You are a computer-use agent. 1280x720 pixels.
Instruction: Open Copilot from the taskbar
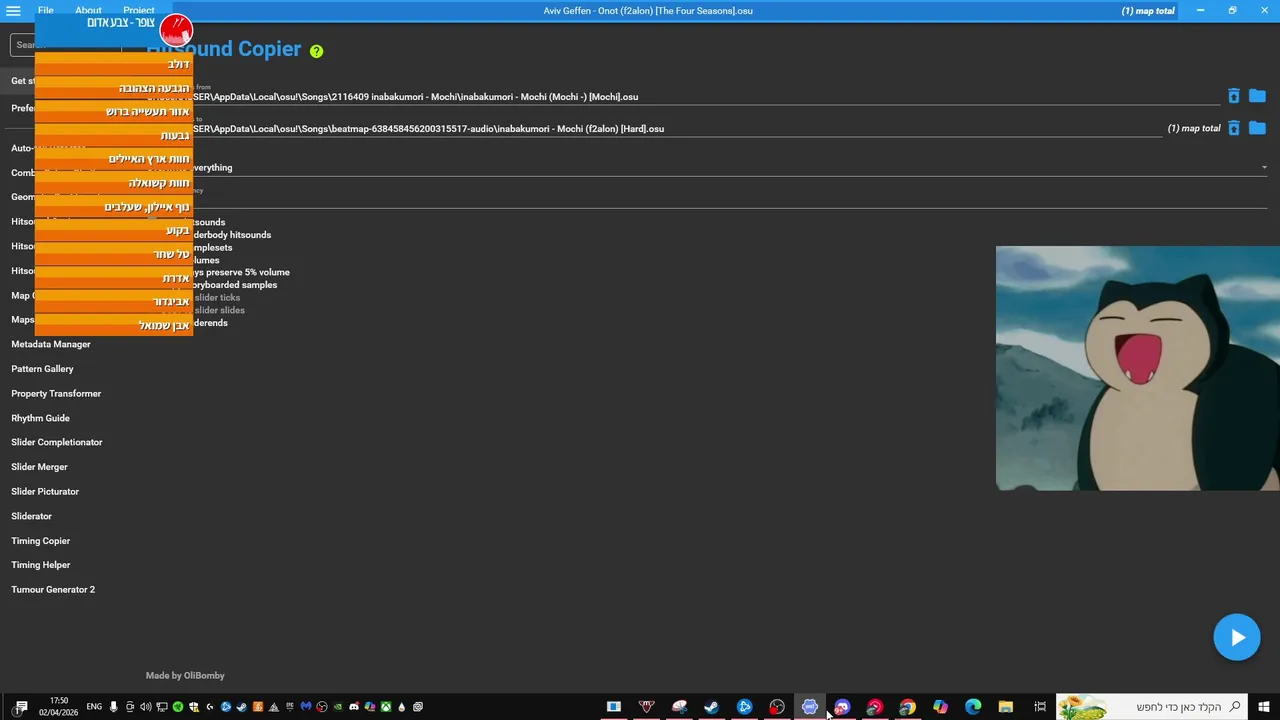tap(940, 707)
